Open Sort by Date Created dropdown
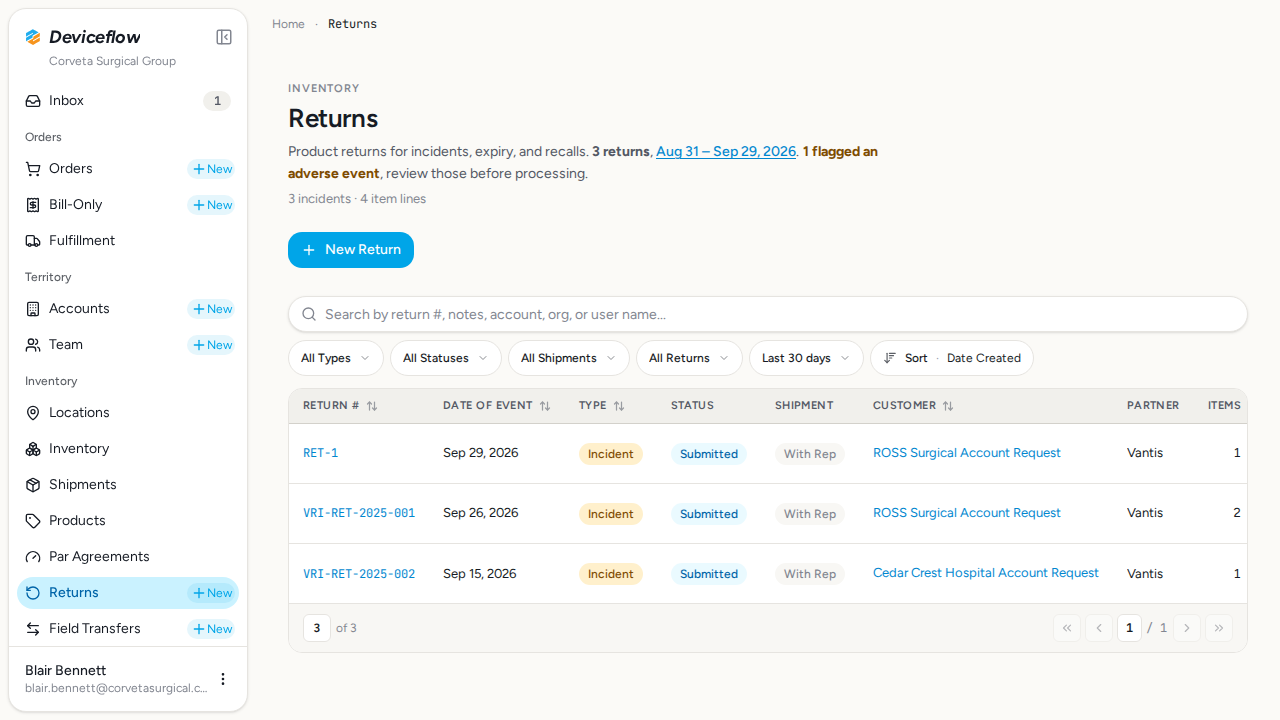1280x720 pixels. tap(952, 358)
